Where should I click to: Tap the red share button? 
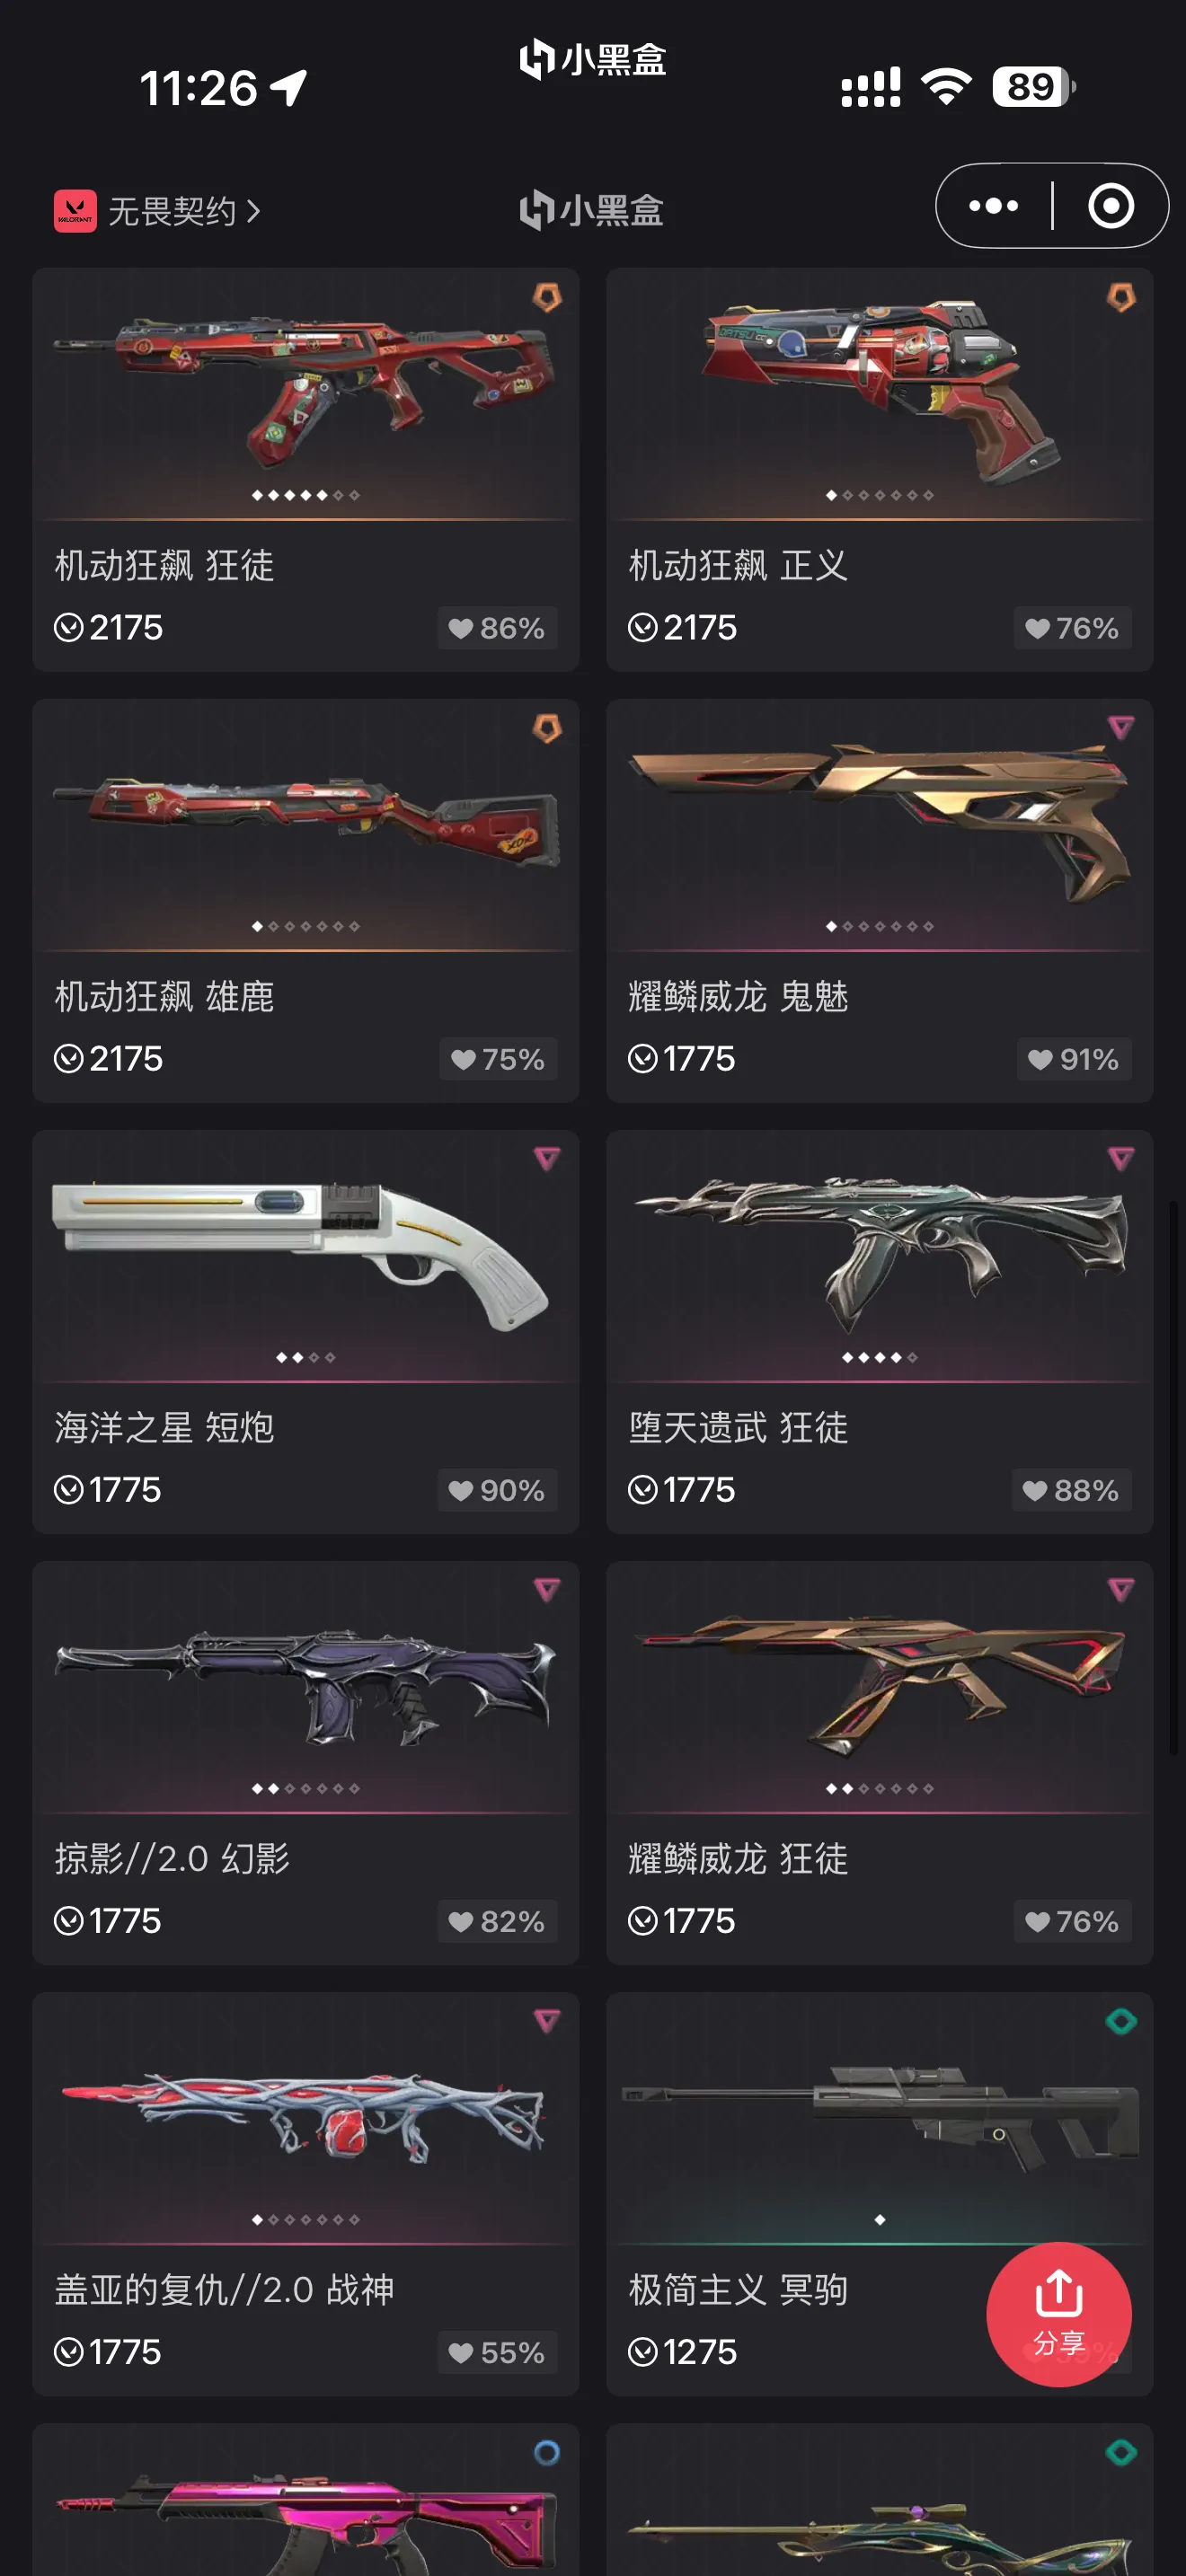(x=1058, y=2314)
